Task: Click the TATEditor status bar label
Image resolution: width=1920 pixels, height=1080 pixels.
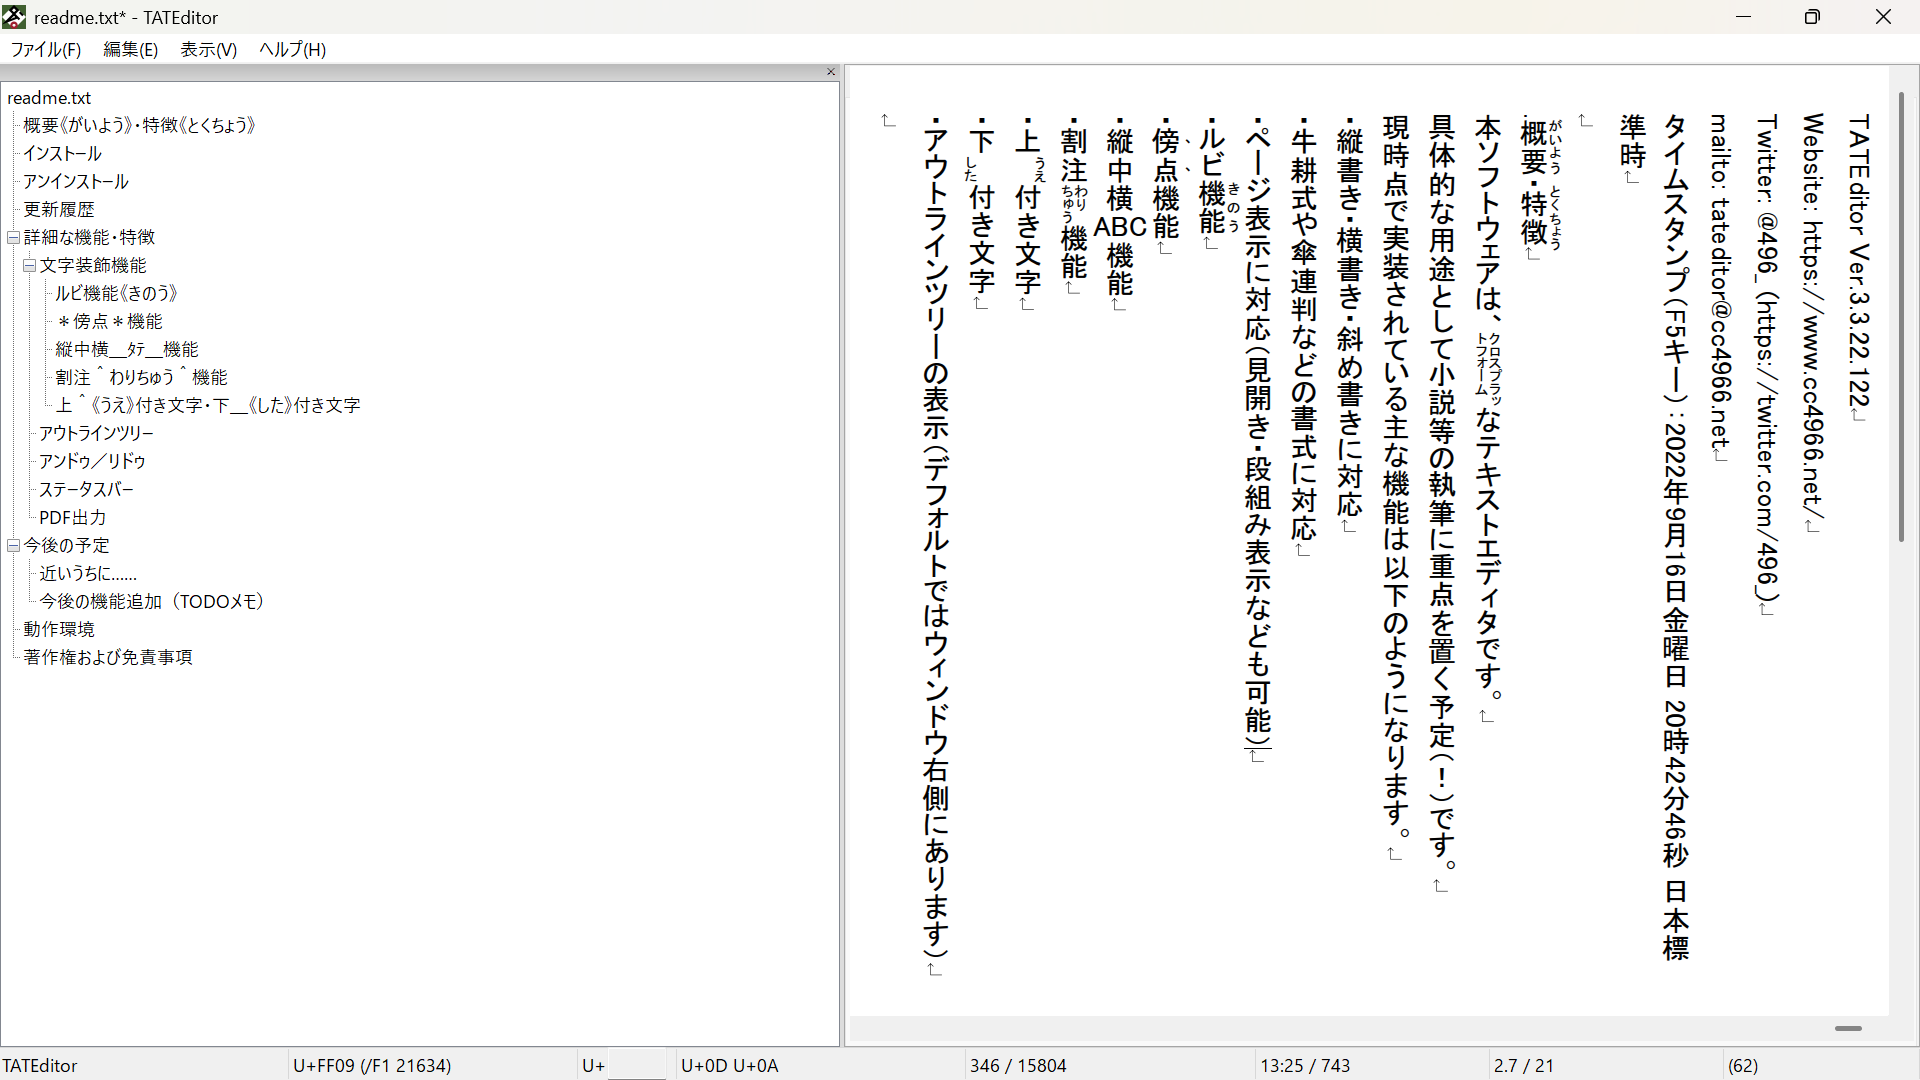Action: [40, 1066]
